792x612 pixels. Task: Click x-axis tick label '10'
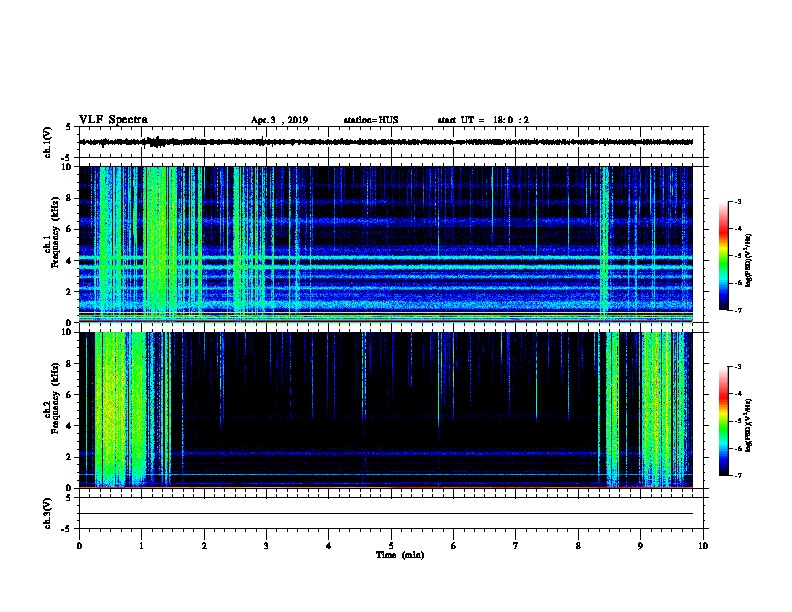(x=703, y=546)
